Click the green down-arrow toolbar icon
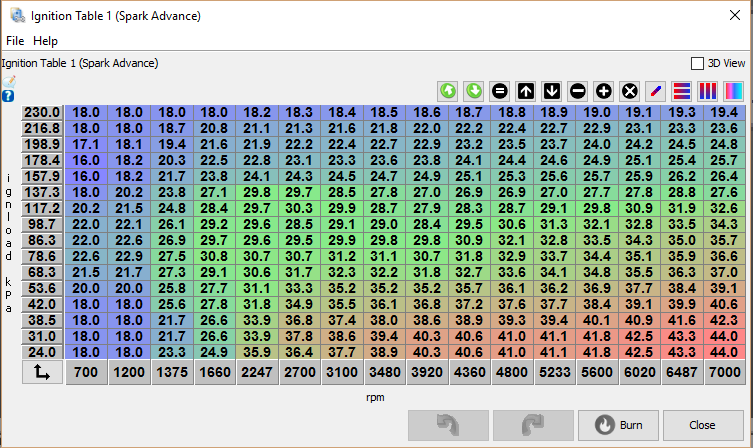The width and height of the screenshot is (753, 448). (x=474, y=91)
